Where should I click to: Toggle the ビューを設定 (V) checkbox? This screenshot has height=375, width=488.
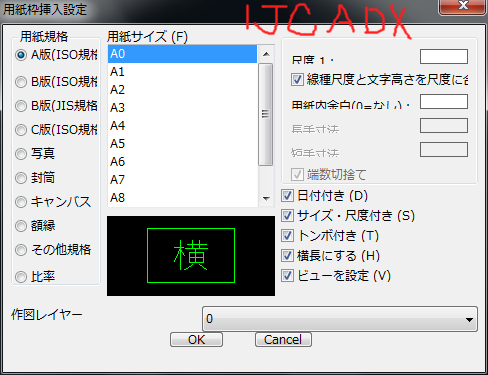pyautogui.click(x=287, y=276)
